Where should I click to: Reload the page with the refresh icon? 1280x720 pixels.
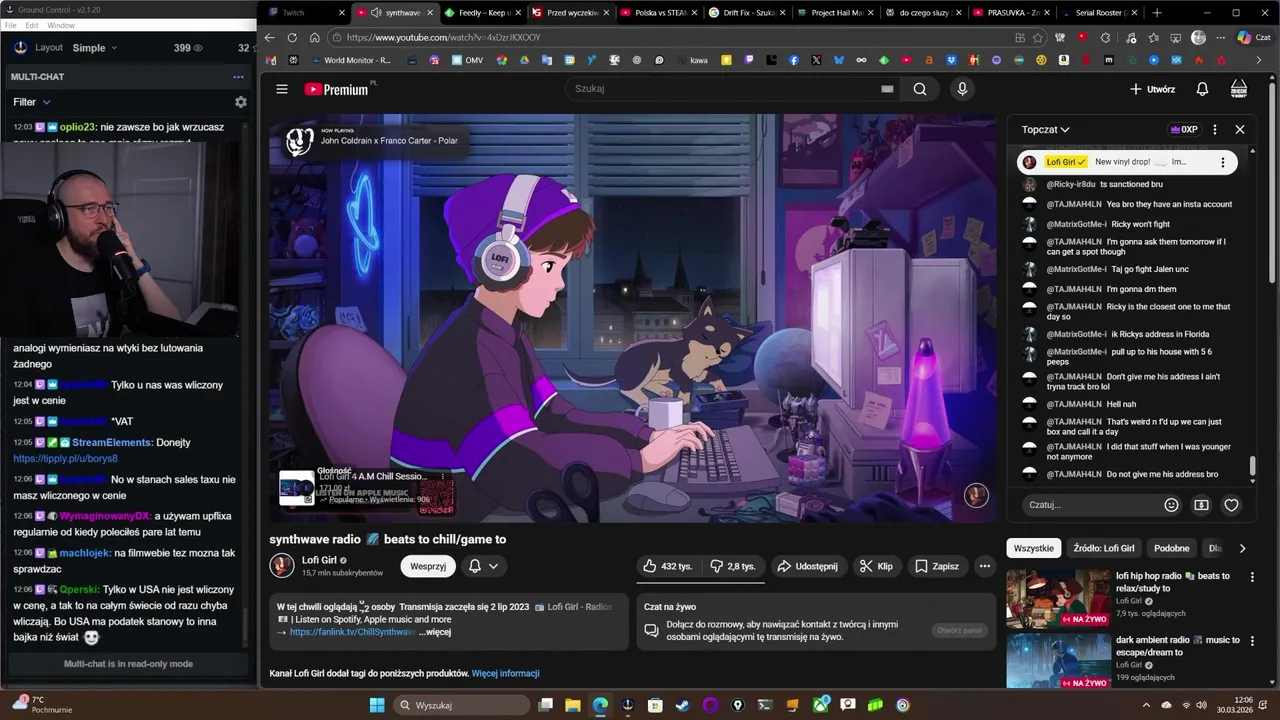tap(292, 38)
